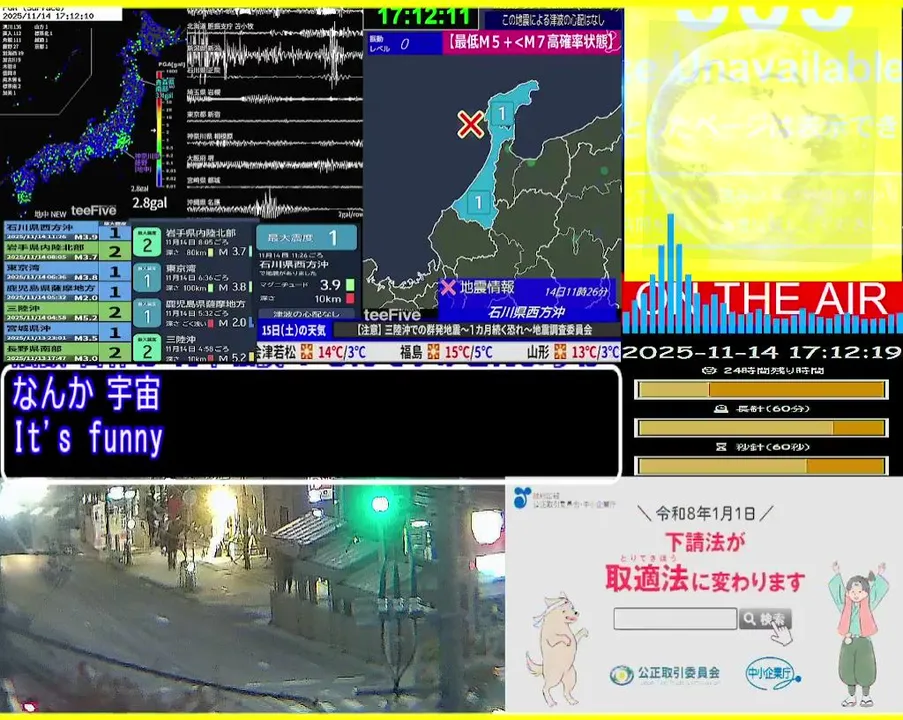
Task: Click the 14日11時26分 time in 地震情報 banner
Action: [576, 292]
